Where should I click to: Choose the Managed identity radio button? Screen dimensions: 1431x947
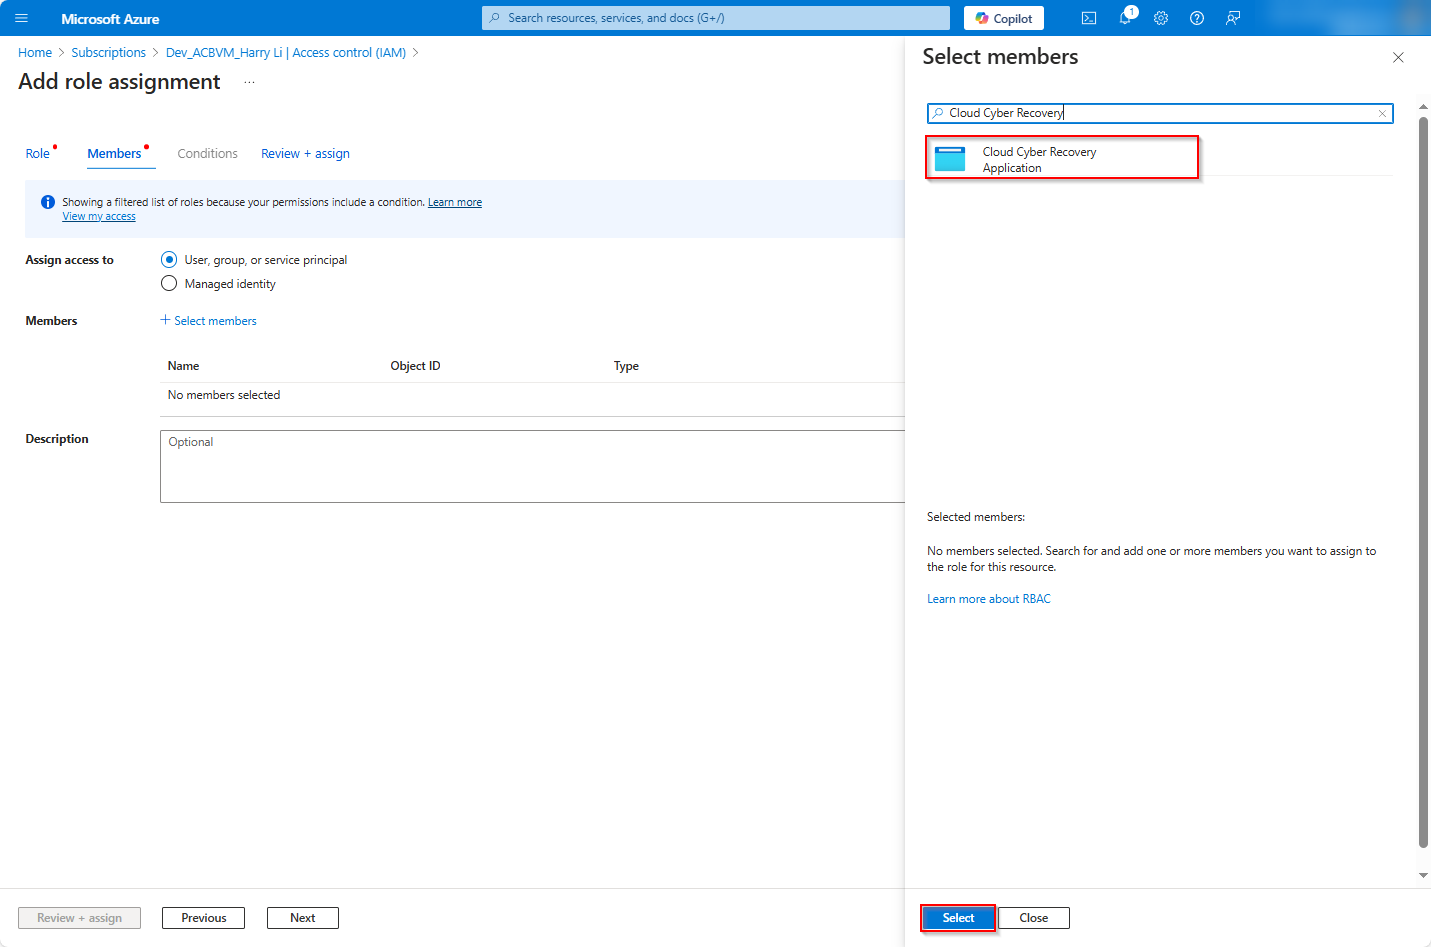click(x=169, y=284)
